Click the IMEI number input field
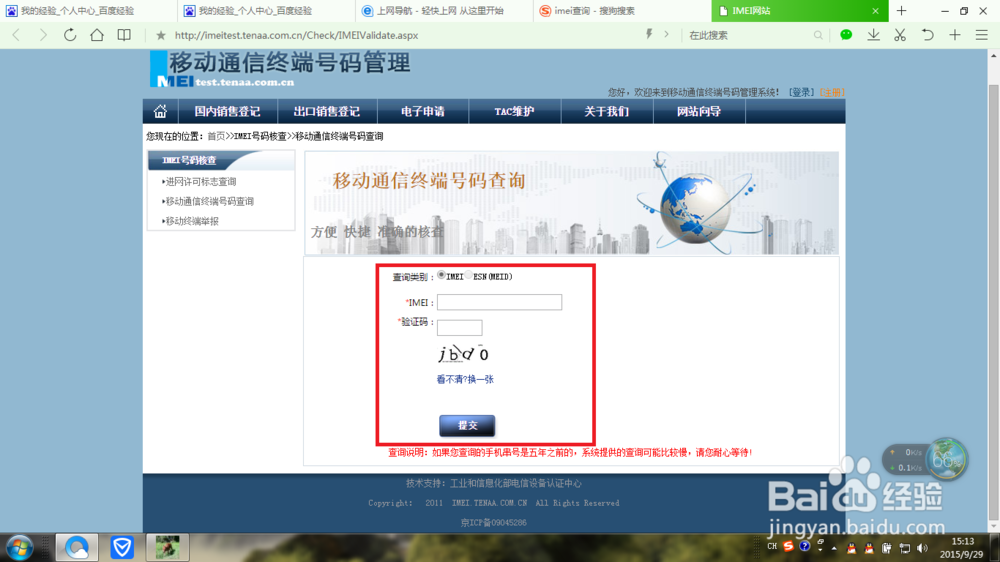1000x562 pixels. click(x=499, y=302)
